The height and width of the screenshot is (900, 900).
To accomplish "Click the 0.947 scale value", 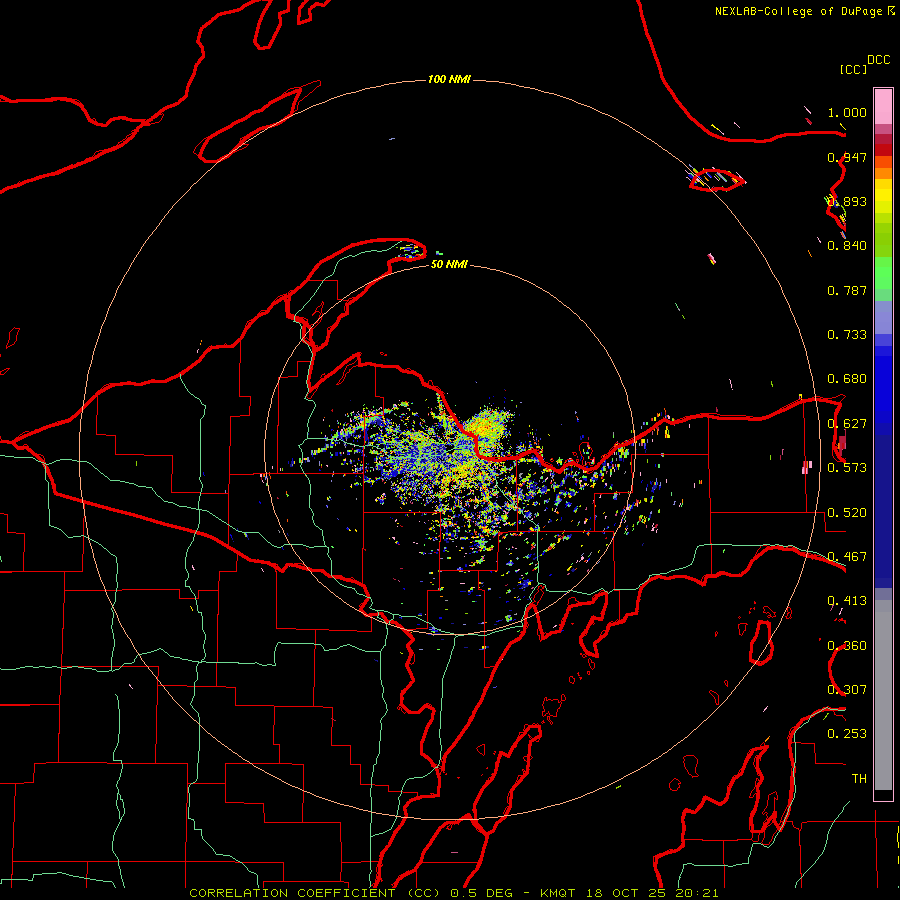I will [x=847, y=157].
